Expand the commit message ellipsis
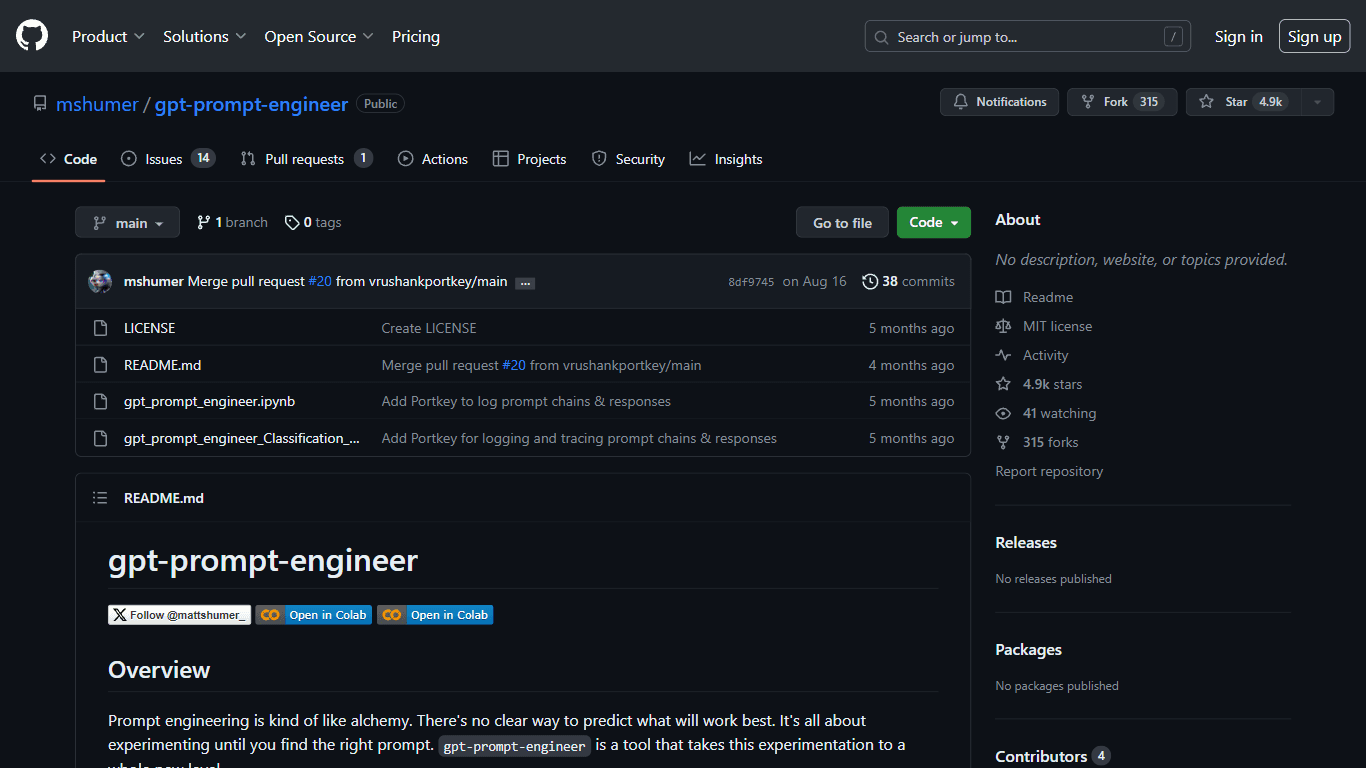 (x=526, y=283)
